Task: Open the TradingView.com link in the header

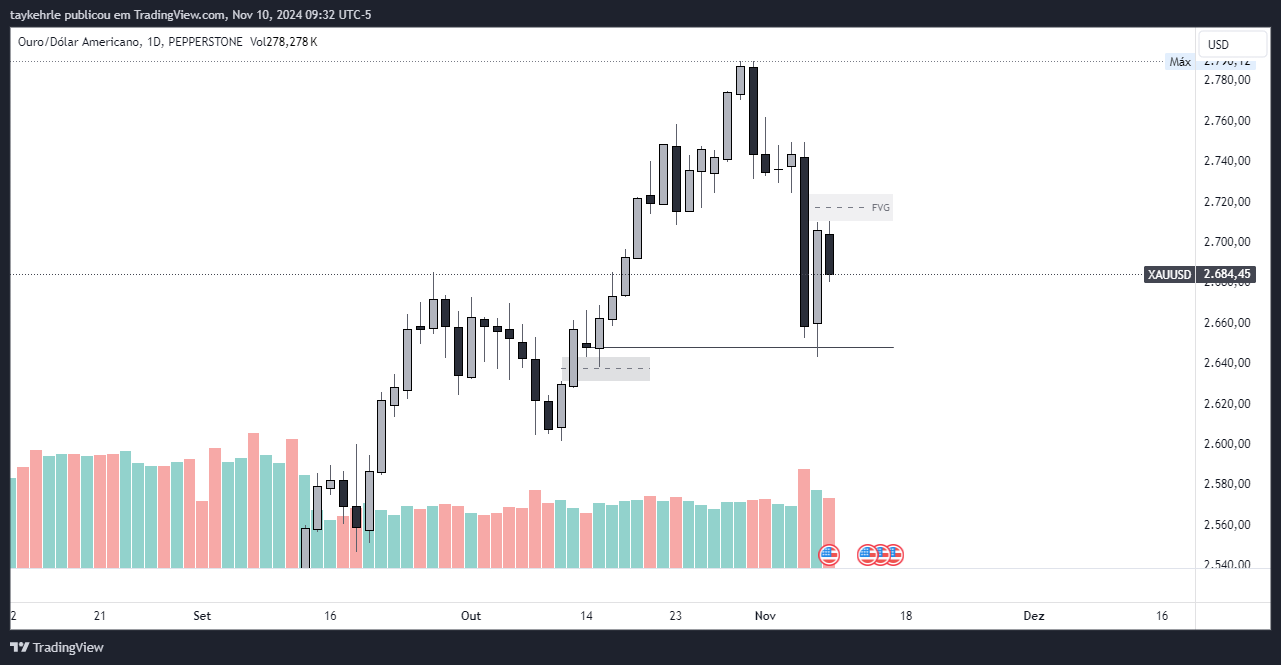Action: click(x=176, y=14)
